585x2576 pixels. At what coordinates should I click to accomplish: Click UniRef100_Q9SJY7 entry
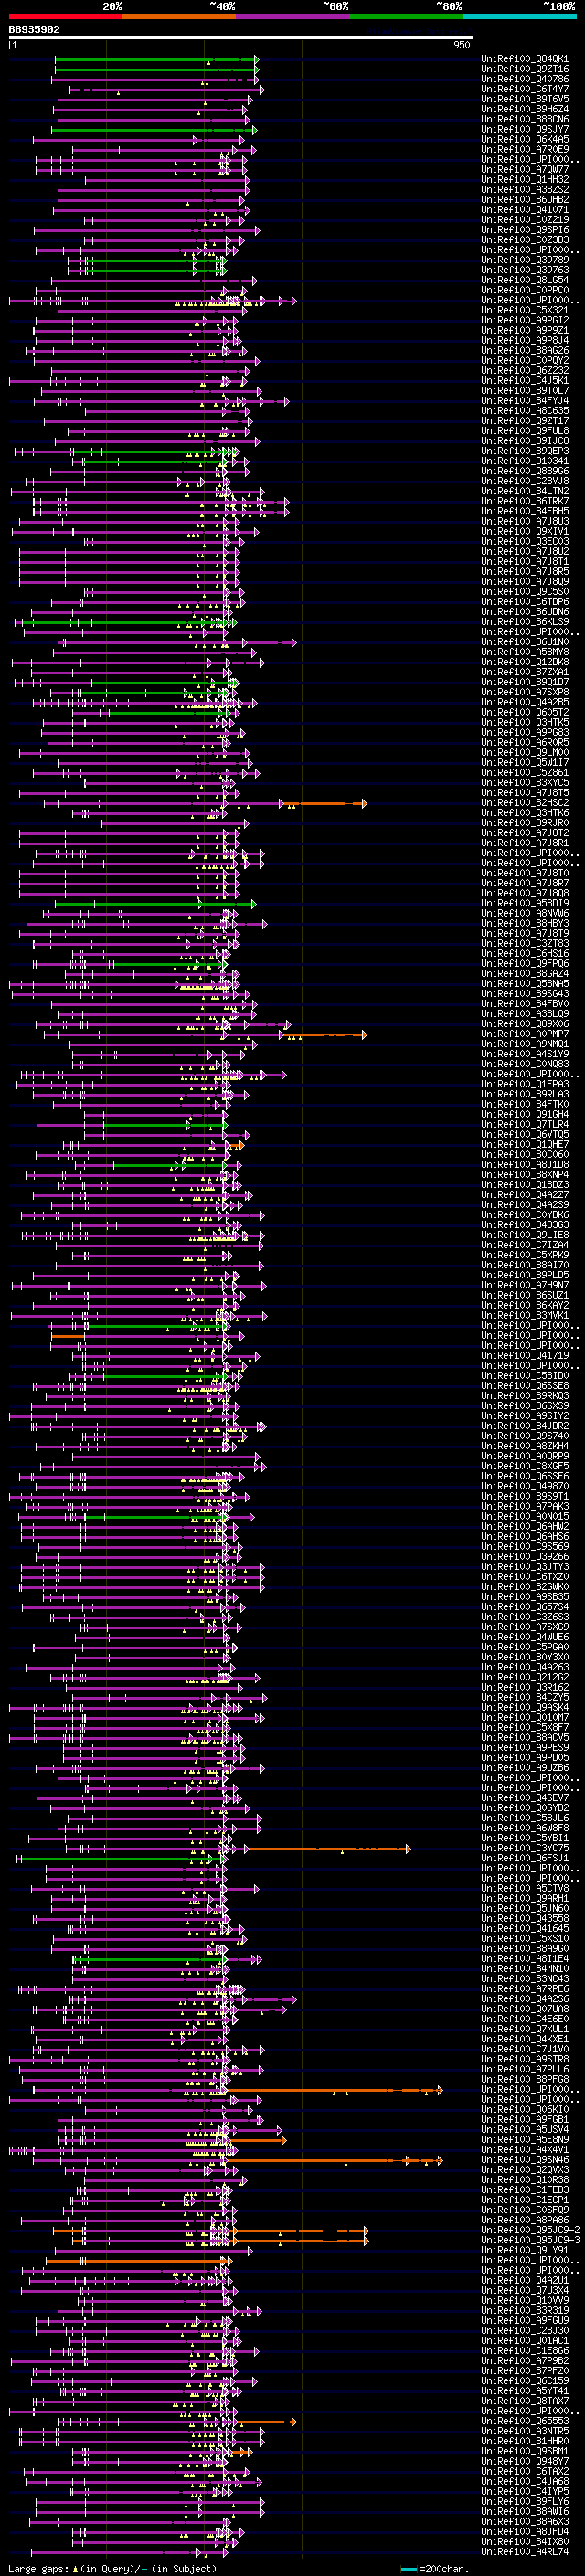coord(525,129)
